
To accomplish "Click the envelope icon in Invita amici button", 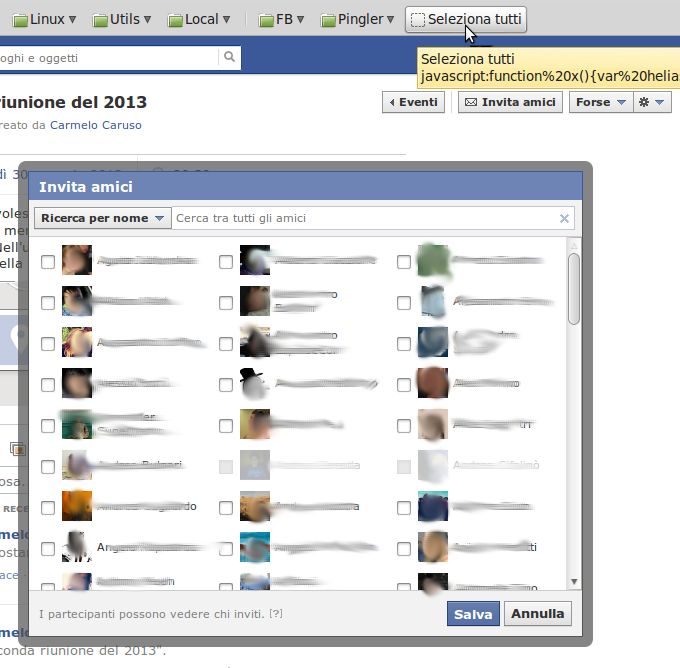I will click(x=471, y=102).
